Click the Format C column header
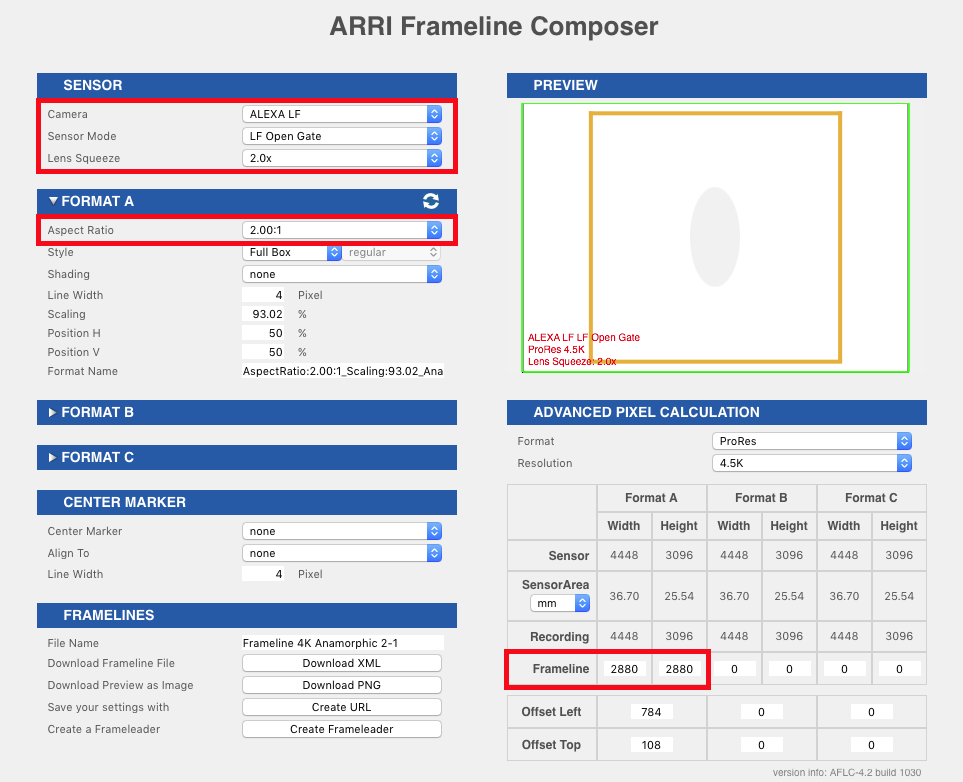 (x=871, y=498)
